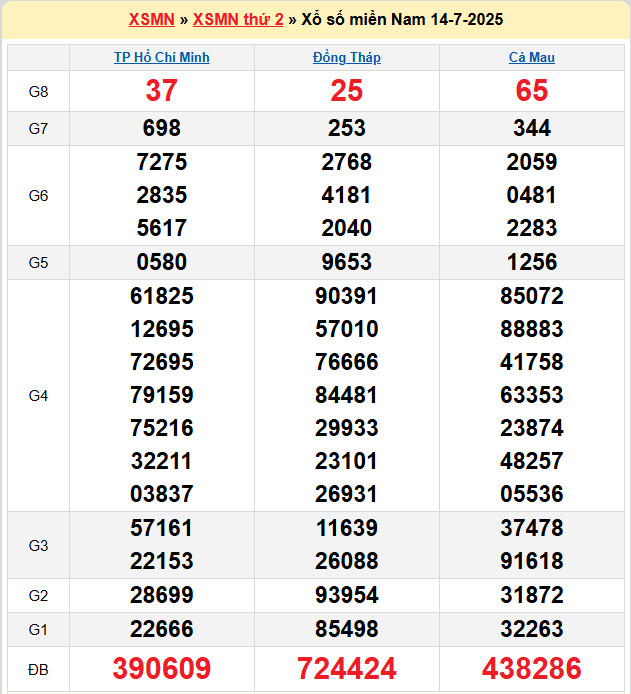Select the G6 number 2040
This screenshot has height=694, width=631.
point(346,228)
